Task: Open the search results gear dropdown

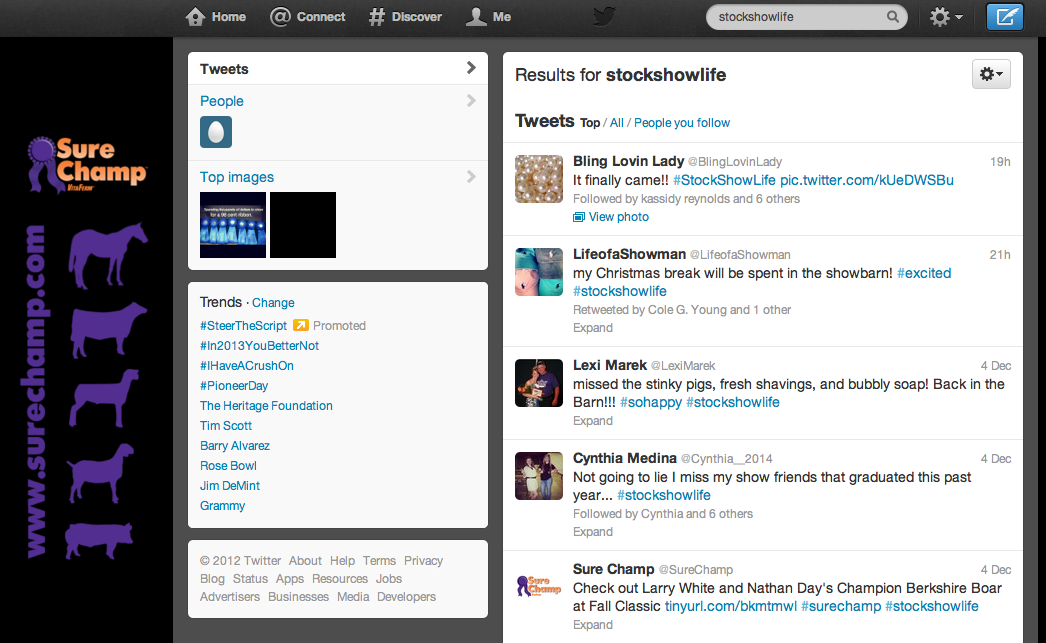Action: pyautogui.click(x=991, y=74)
